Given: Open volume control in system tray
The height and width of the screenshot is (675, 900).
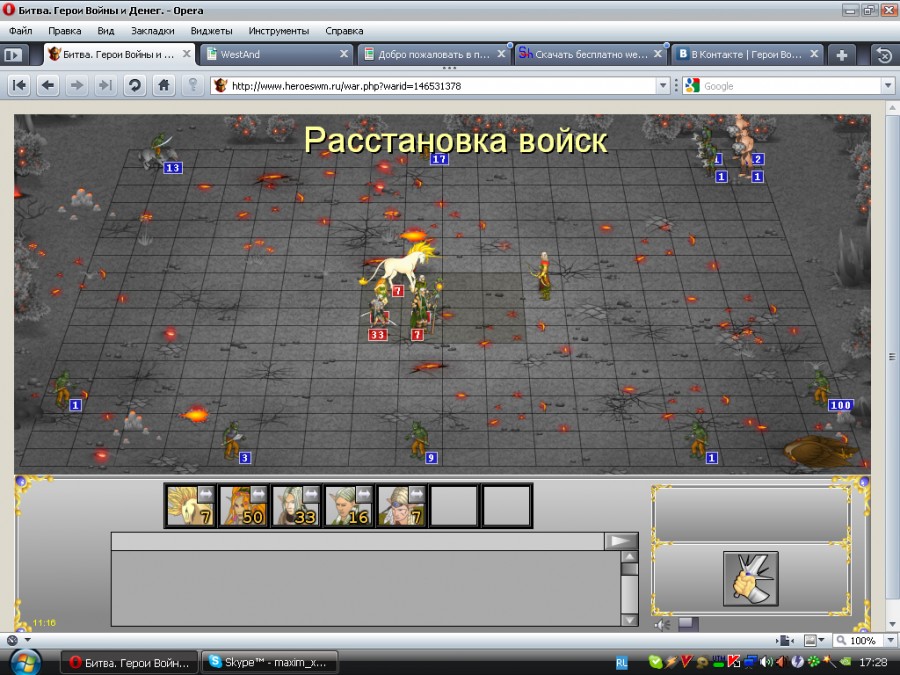Looking at the screenshot, I should (766, 662).
